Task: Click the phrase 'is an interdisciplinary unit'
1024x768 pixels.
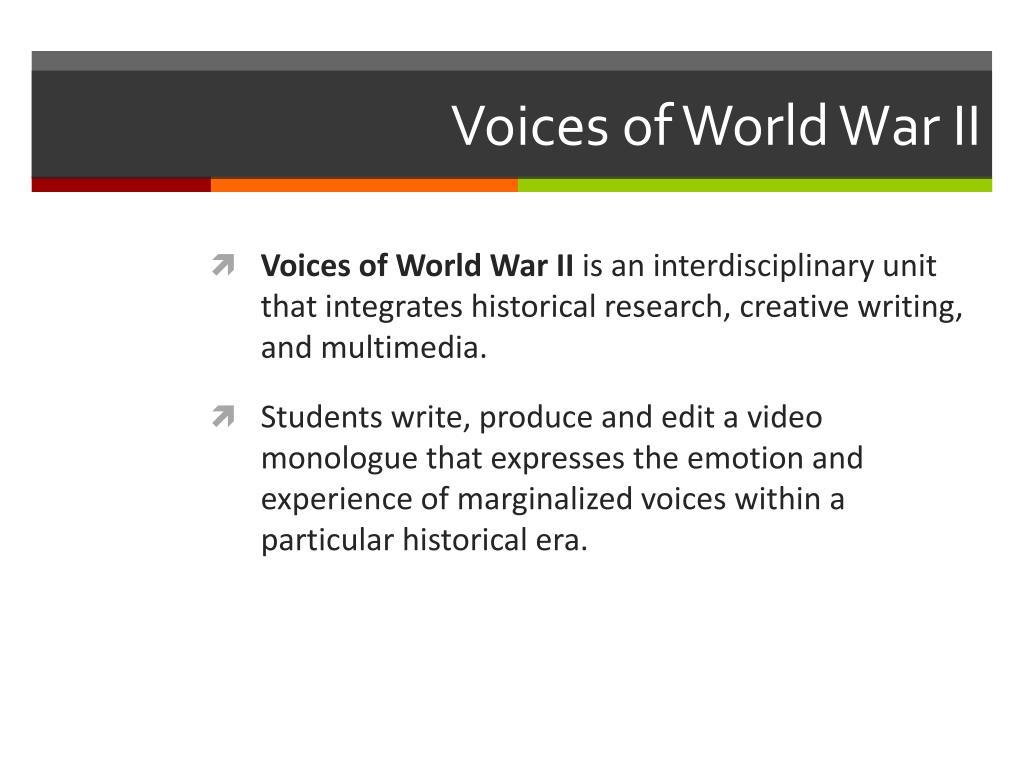Action: click(760, 266)
